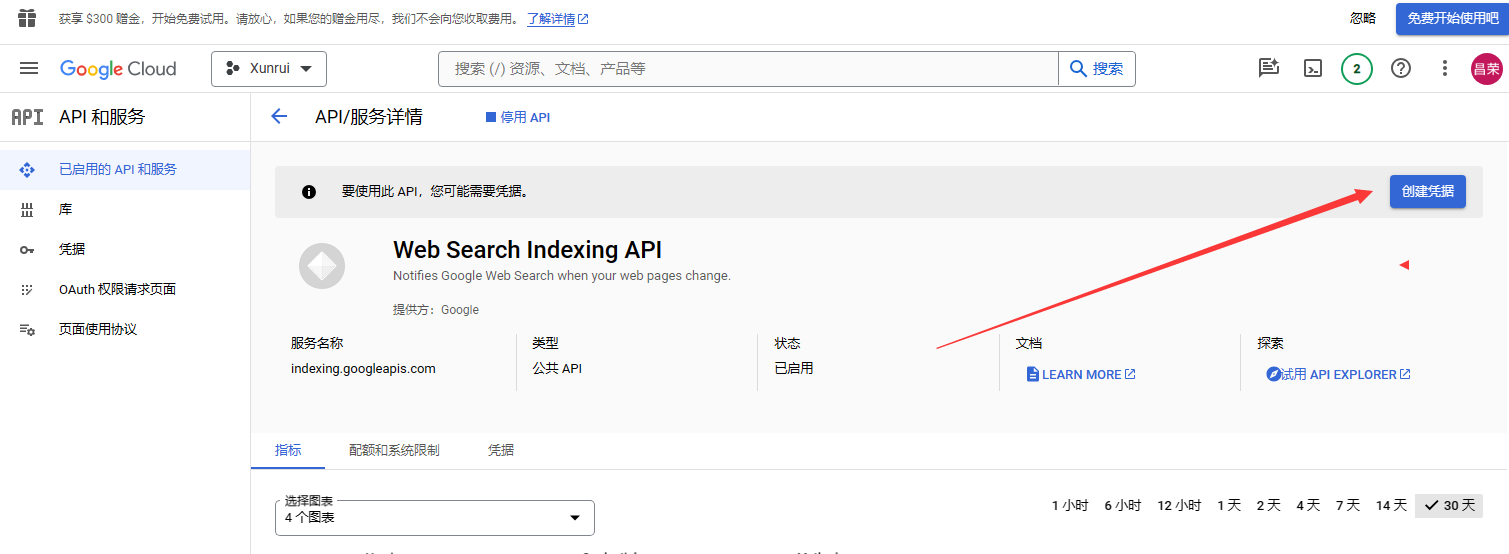This screenshot has width=1509, height=554.
Task: Click the gift icon in promo banner
Action: tap(27, 18)
